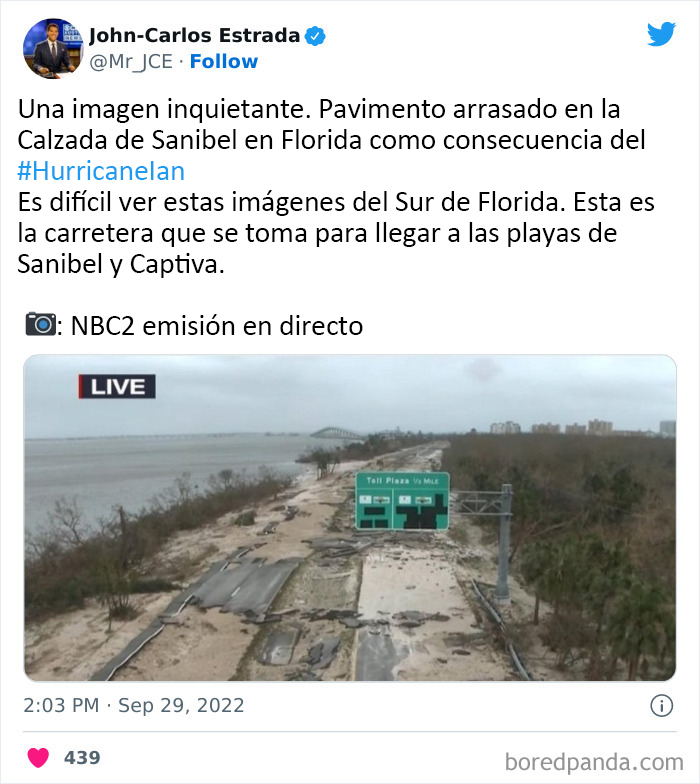
Task: Click the Twitter bird logo
Action: (661, 34)
